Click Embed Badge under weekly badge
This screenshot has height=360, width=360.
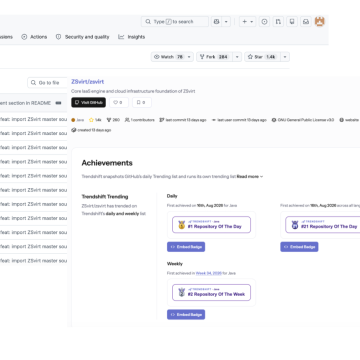pyautogui.click(x=186, y=315)
